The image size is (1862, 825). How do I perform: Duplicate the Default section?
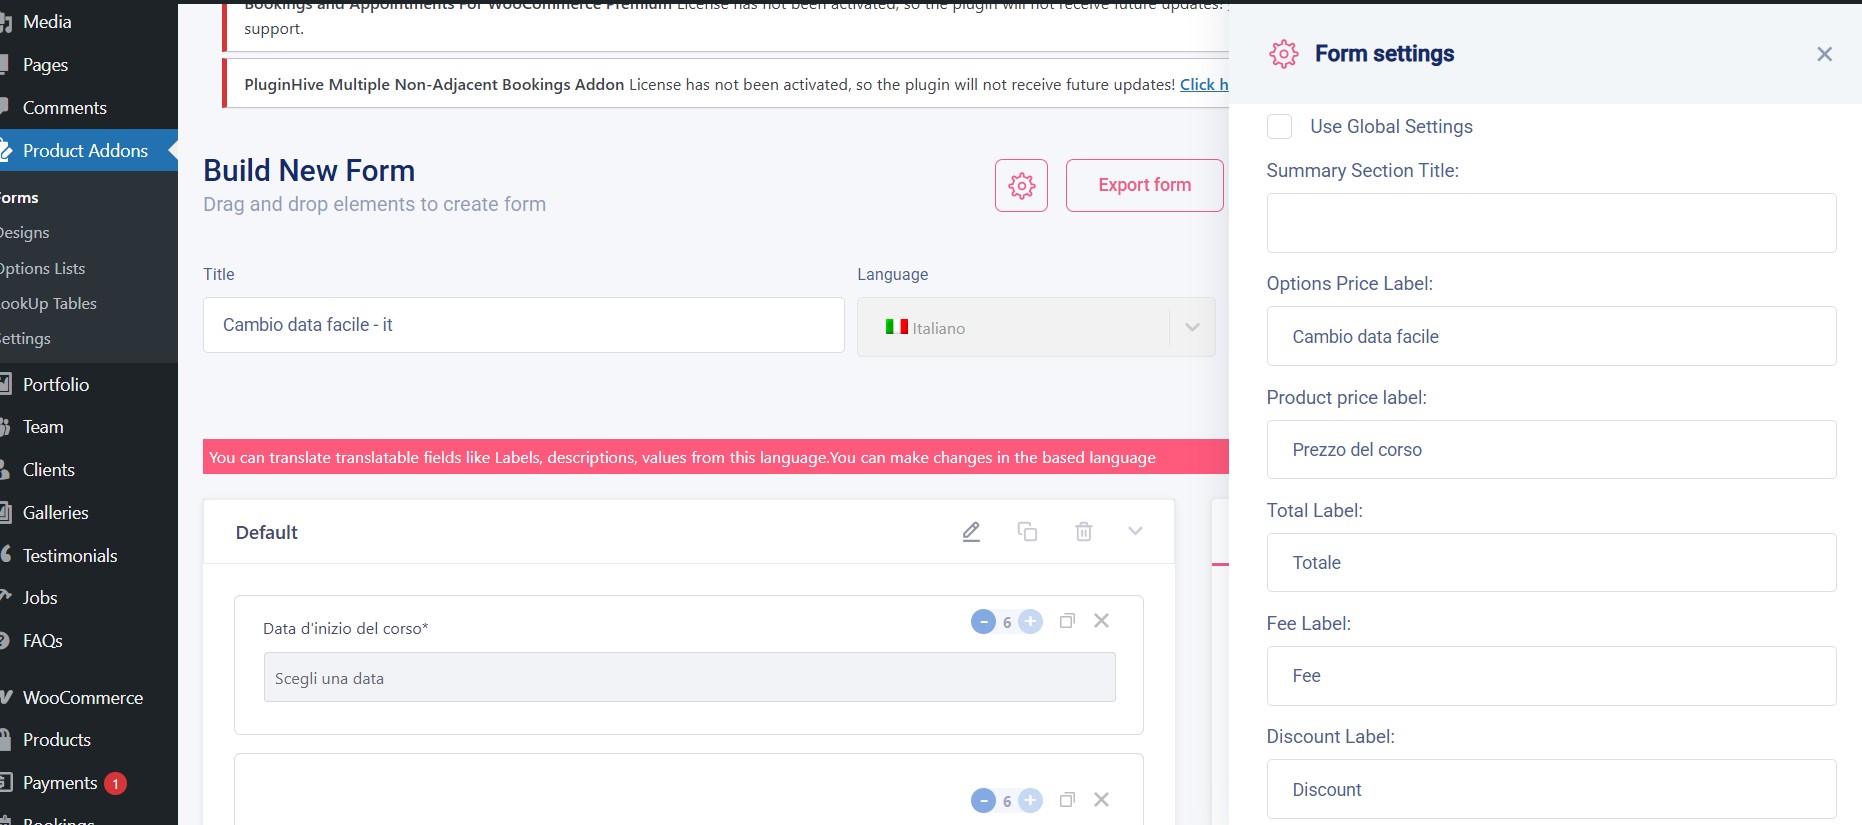coord(1027,532)
